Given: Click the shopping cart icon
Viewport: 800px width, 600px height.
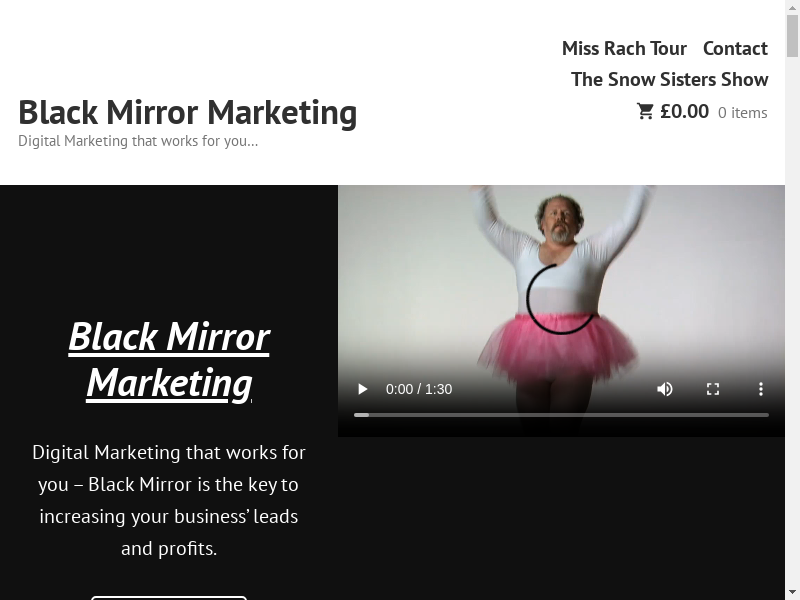Looking at the screenshot, I should click(645, 111).
